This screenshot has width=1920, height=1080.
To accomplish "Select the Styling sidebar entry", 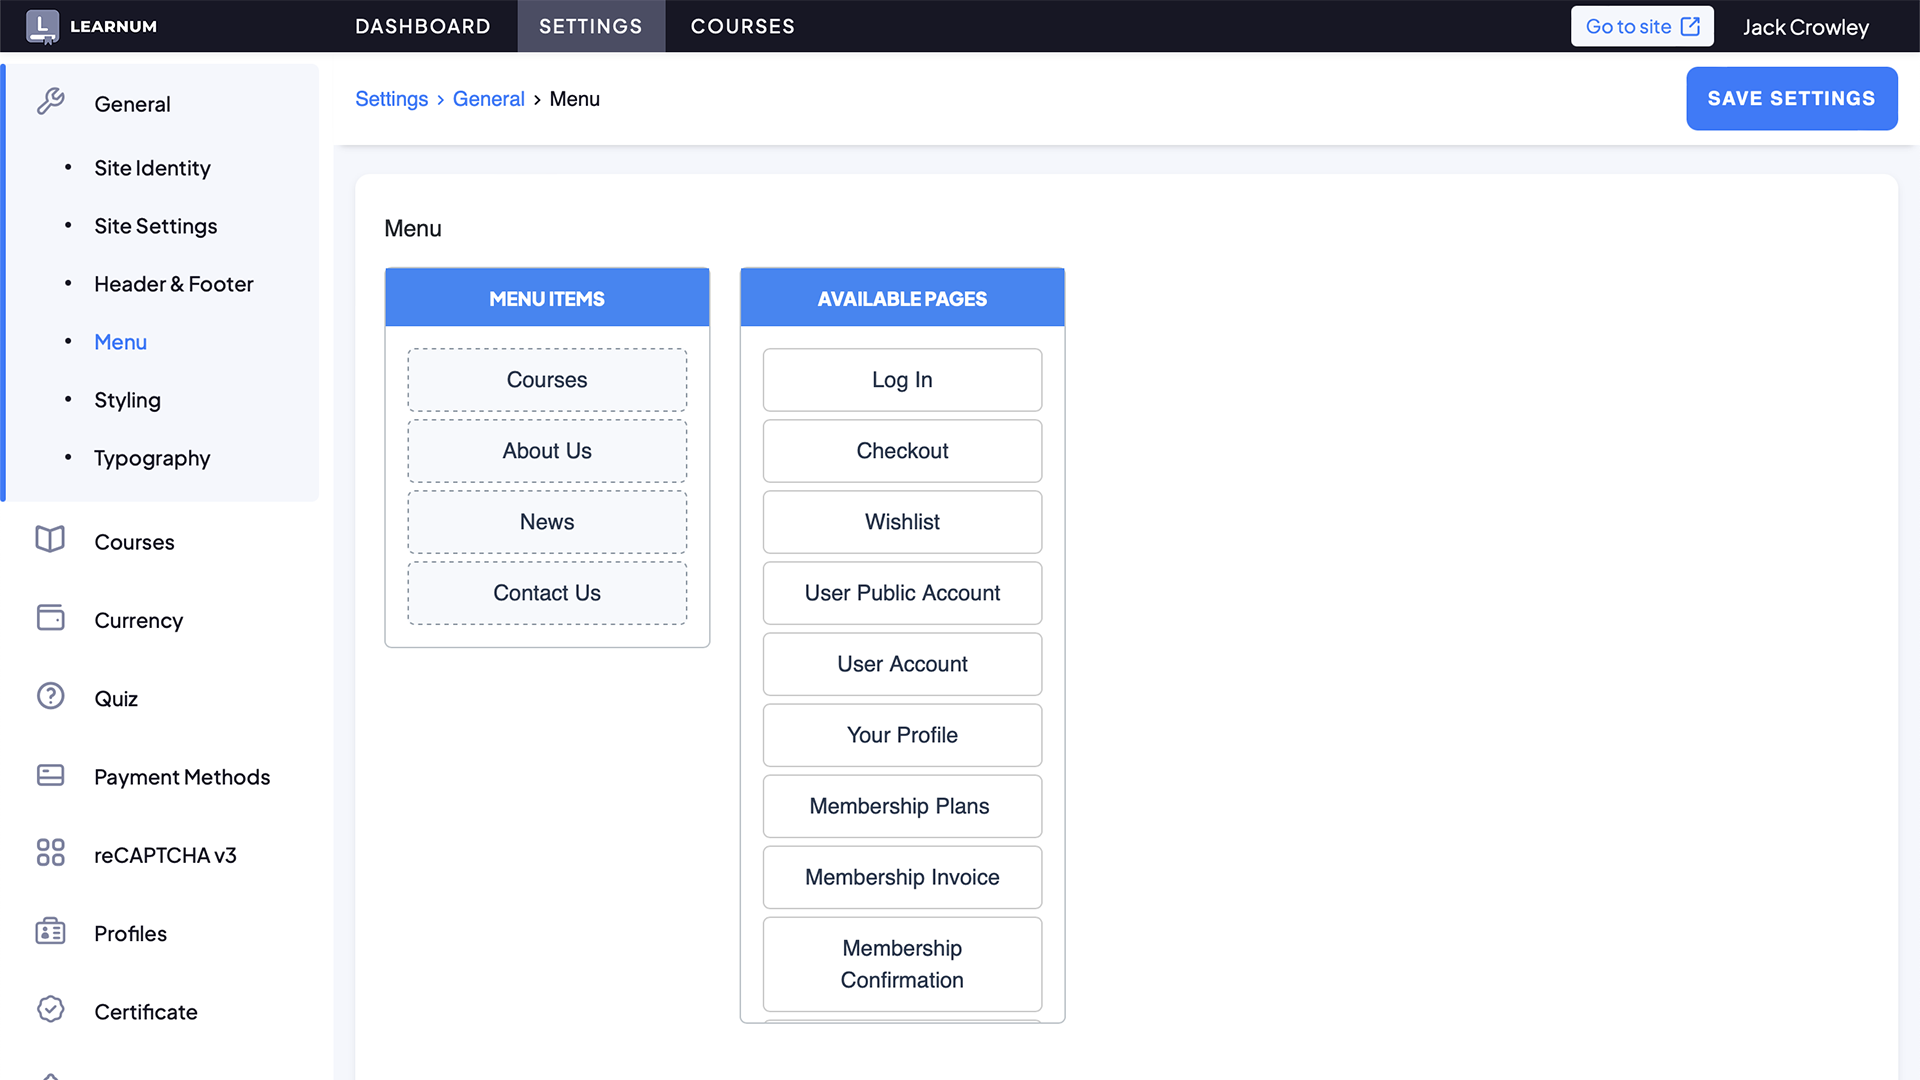I will (127, 400).
